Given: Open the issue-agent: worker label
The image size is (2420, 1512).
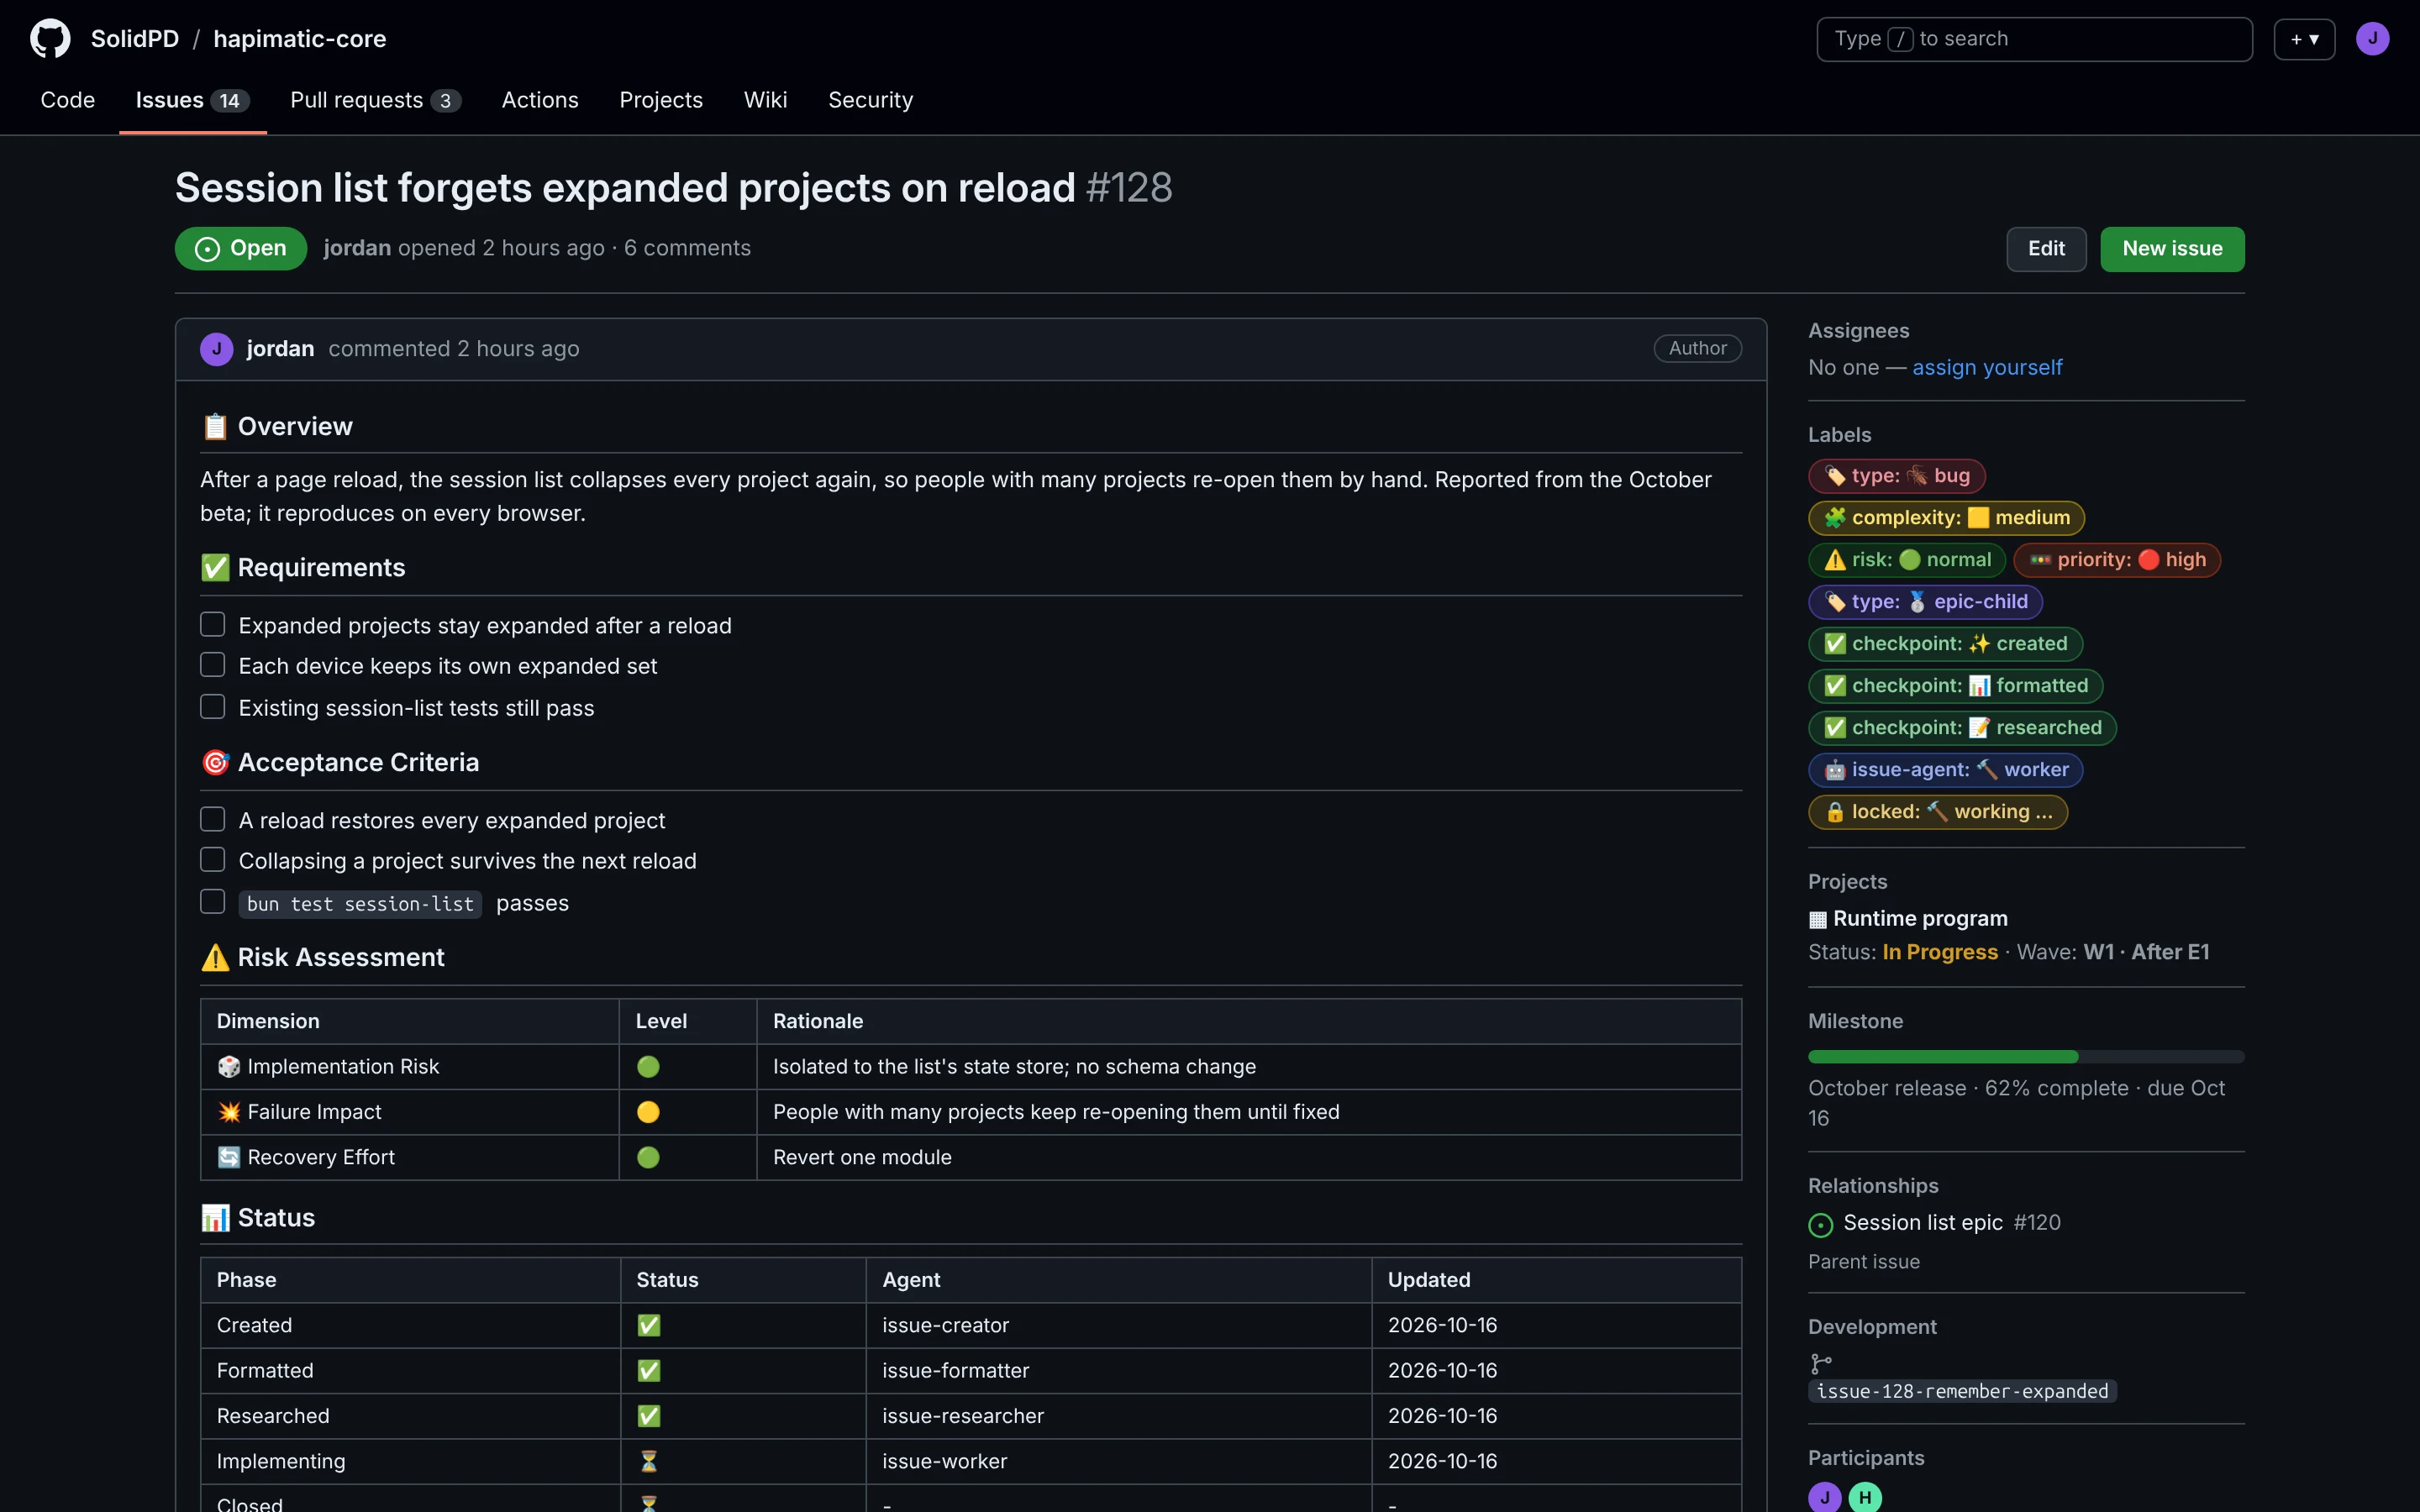Looking at the screenshot, I should [1946, 770].
